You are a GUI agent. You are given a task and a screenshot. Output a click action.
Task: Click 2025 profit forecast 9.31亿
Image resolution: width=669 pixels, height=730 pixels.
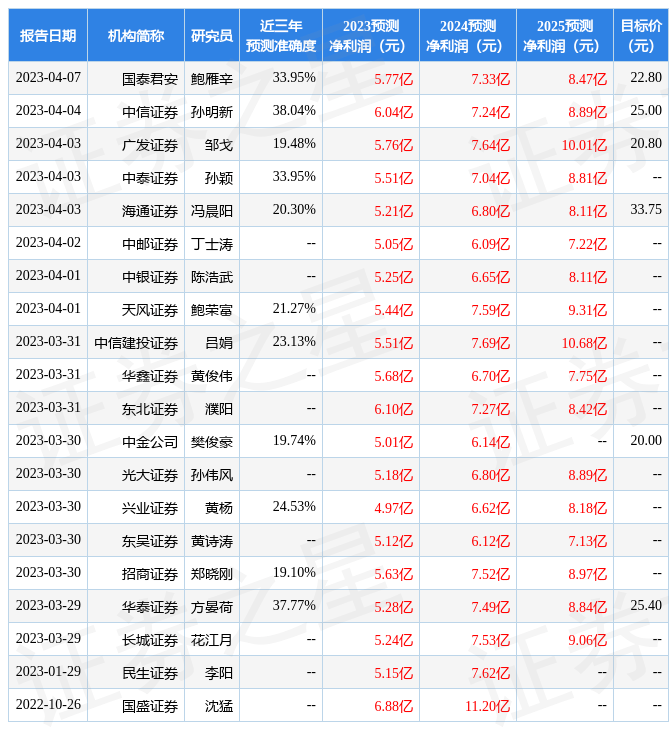click(588, 310)
